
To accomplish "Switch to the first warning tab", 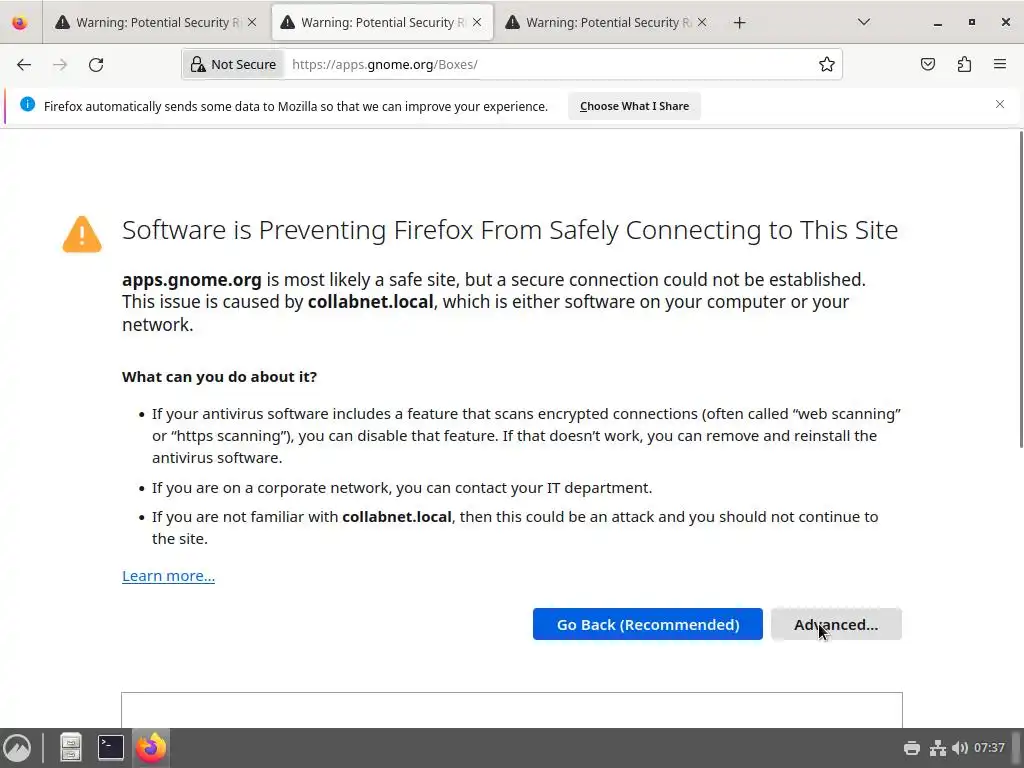I will (x=157, y=23).
